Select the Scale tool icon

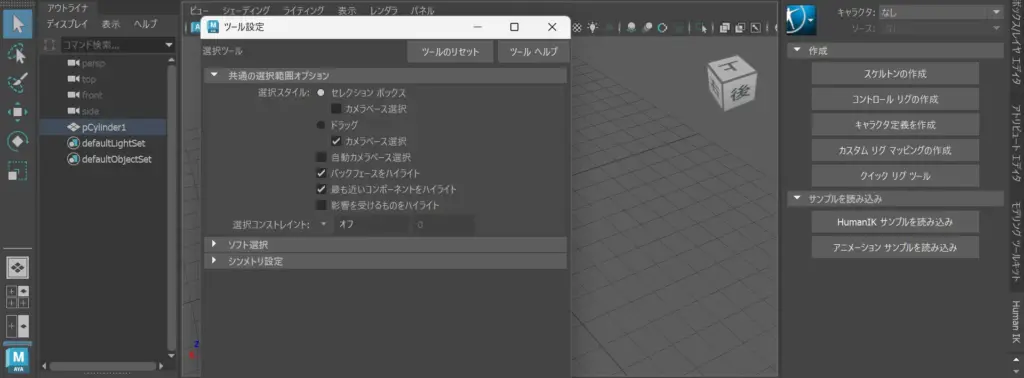(x=18, y=170)
